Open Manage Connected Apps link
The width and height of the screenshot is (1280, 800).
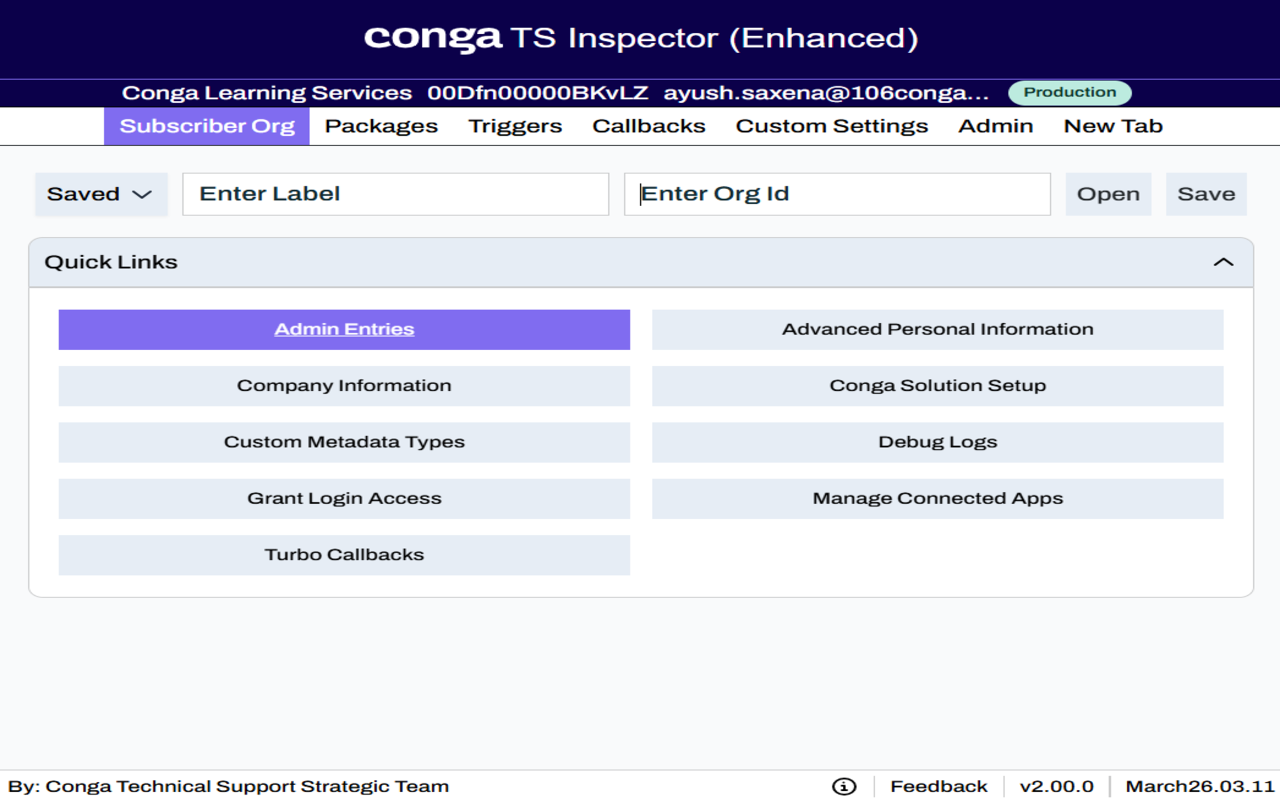point(938,498)
